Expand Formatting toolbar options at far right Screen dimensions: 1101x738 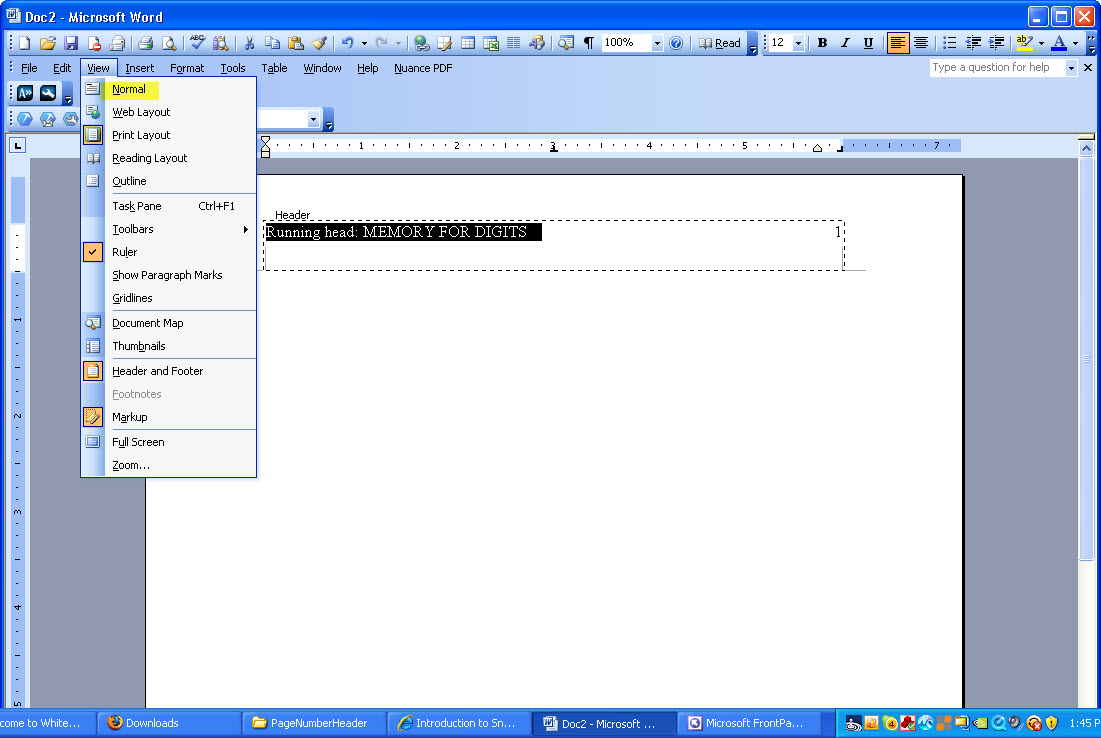click(x=1090, y=44)
